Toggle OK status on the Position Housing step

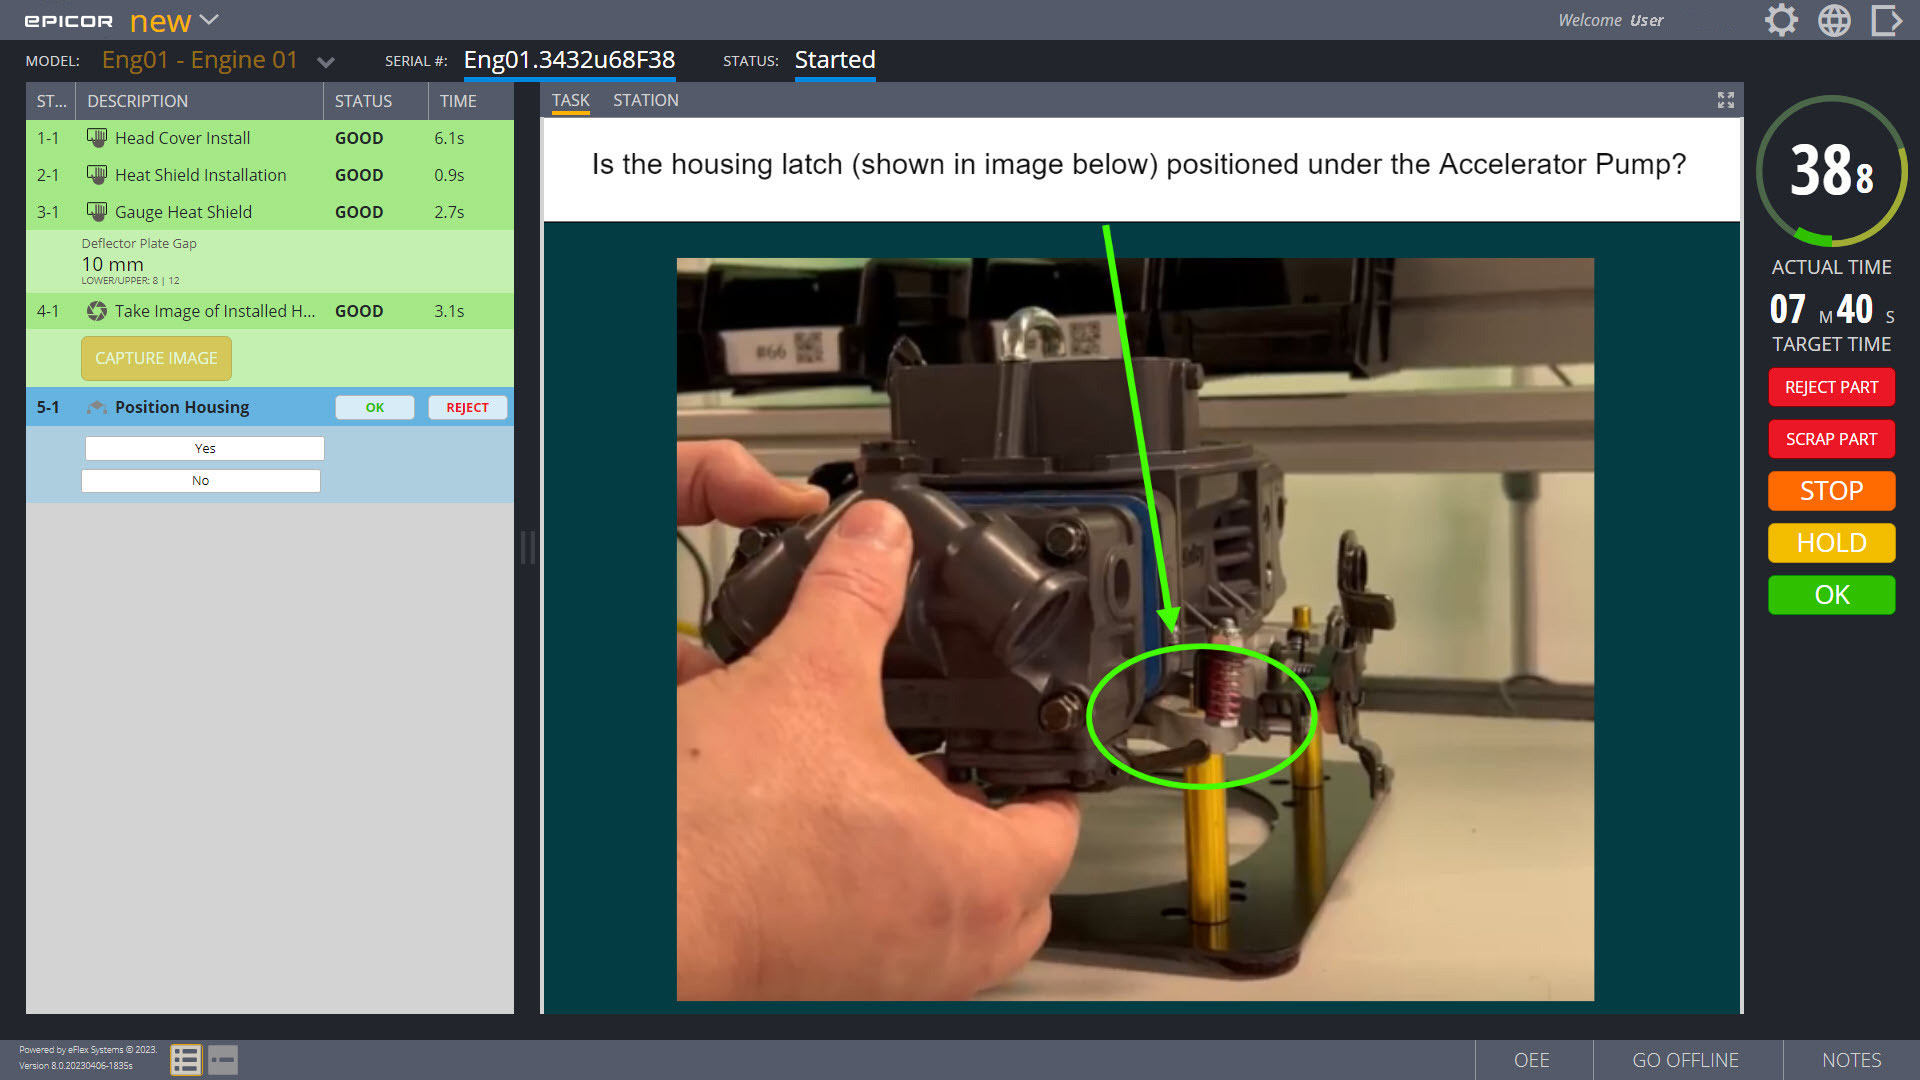(x=375, y=407)
